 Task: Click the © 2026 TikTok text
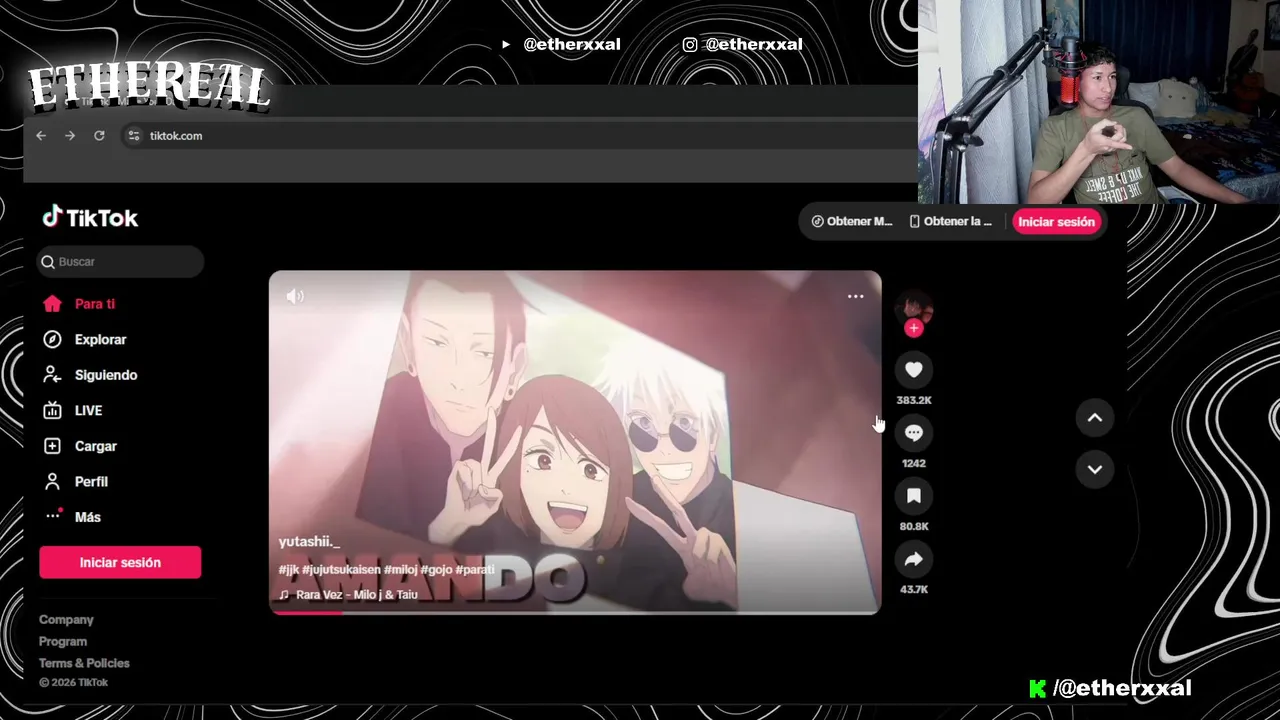pos(73,683)
